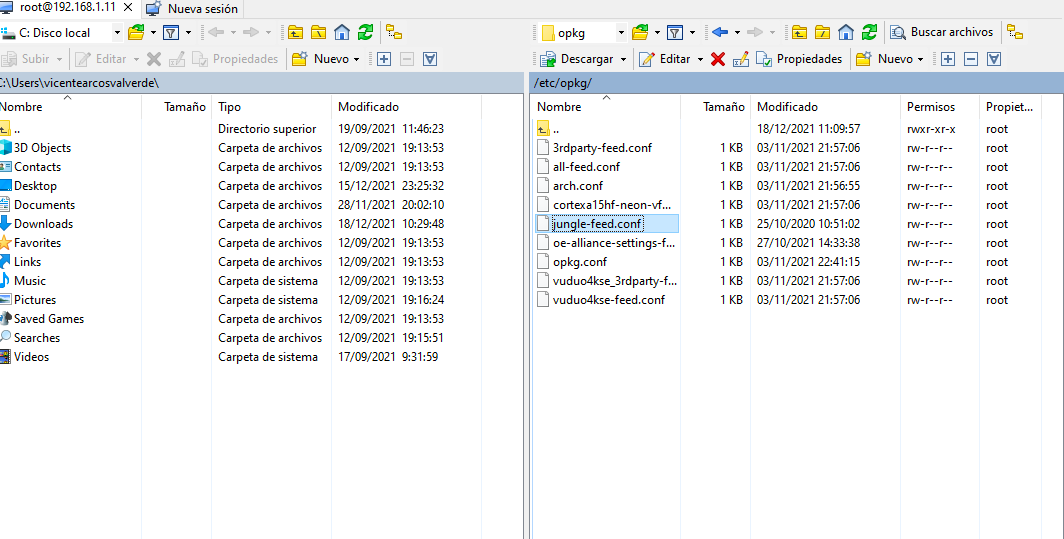Expand the remote Nuevo dropdown menu
Screen dimensions: 1064x539
(921, 59)
